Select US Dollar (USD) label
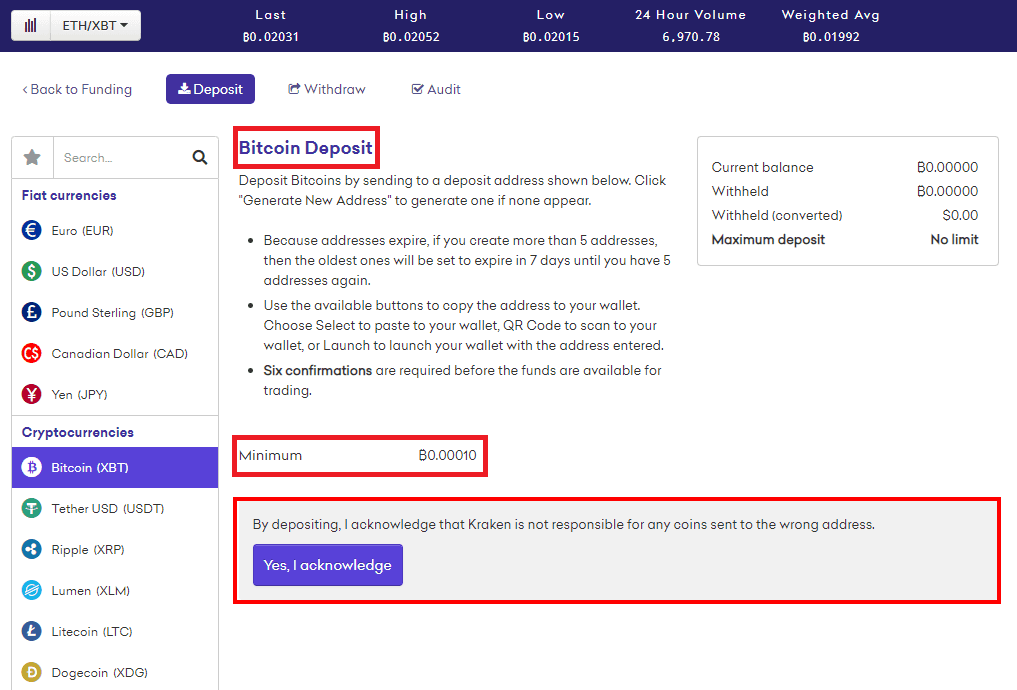The image size is (1017, 690). 98,272
